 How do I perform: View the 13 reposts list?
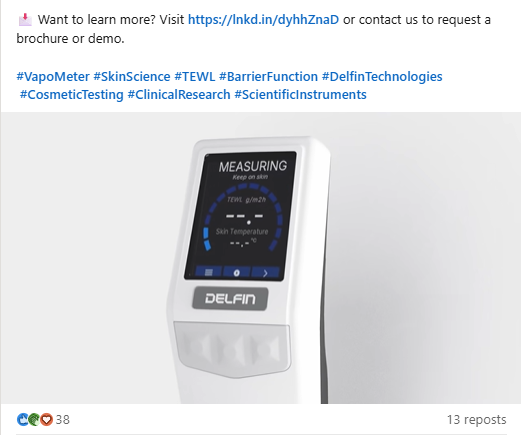(x=476, y=420)
